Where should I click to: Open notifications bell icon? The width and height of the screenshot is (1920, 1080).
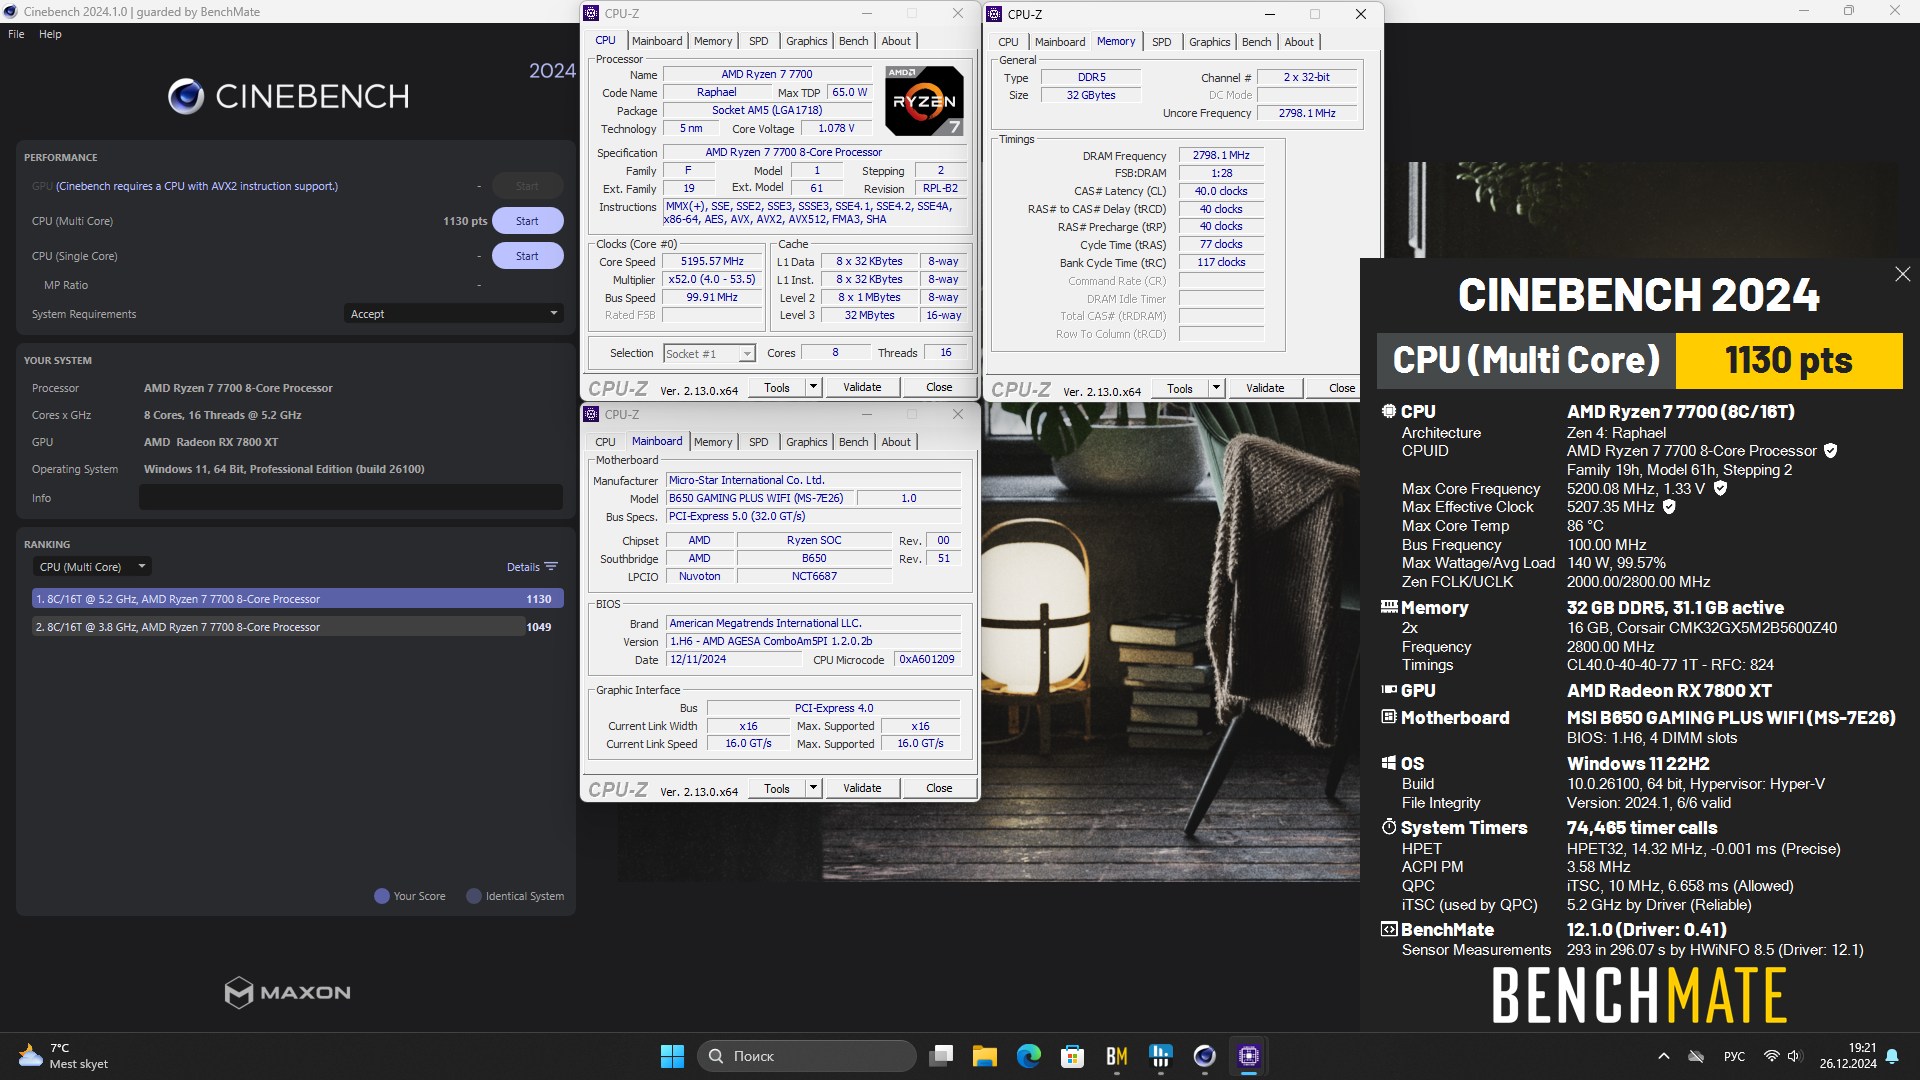click(1892, 1056)
